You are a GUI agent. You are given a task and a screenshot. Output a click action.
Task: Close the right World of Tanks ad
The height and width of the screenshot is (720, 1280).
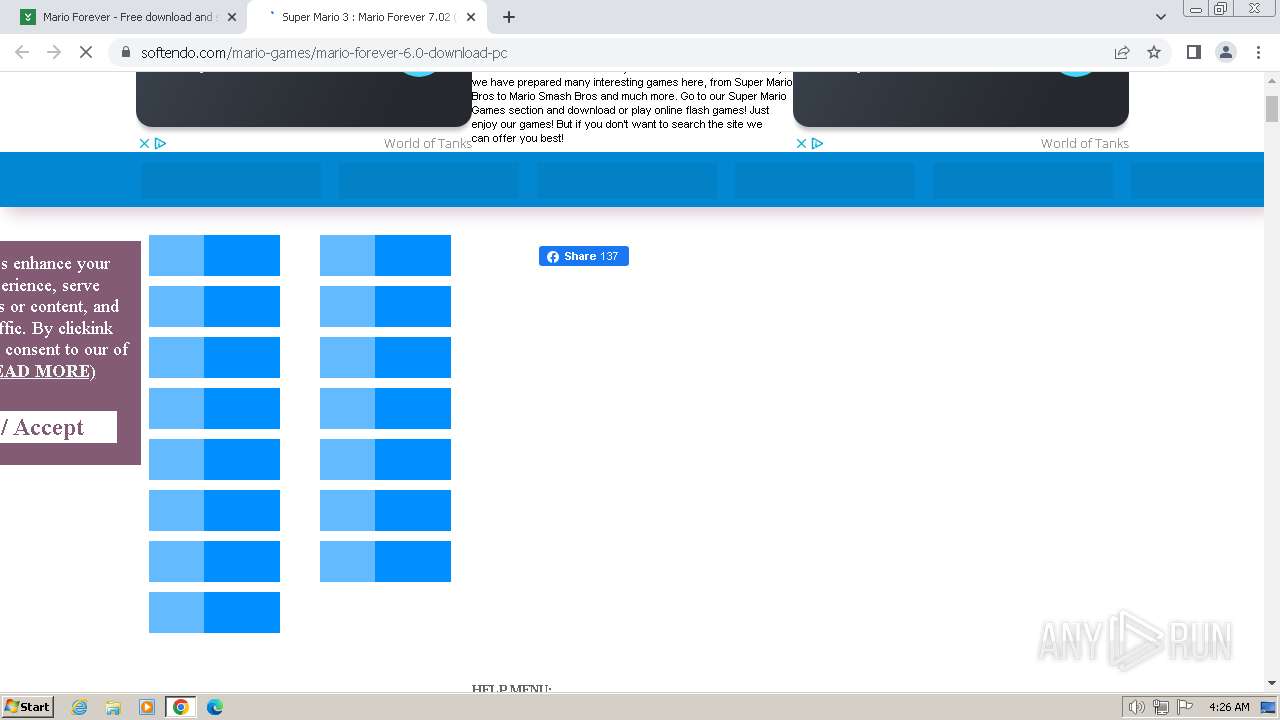tap(801, 143)
